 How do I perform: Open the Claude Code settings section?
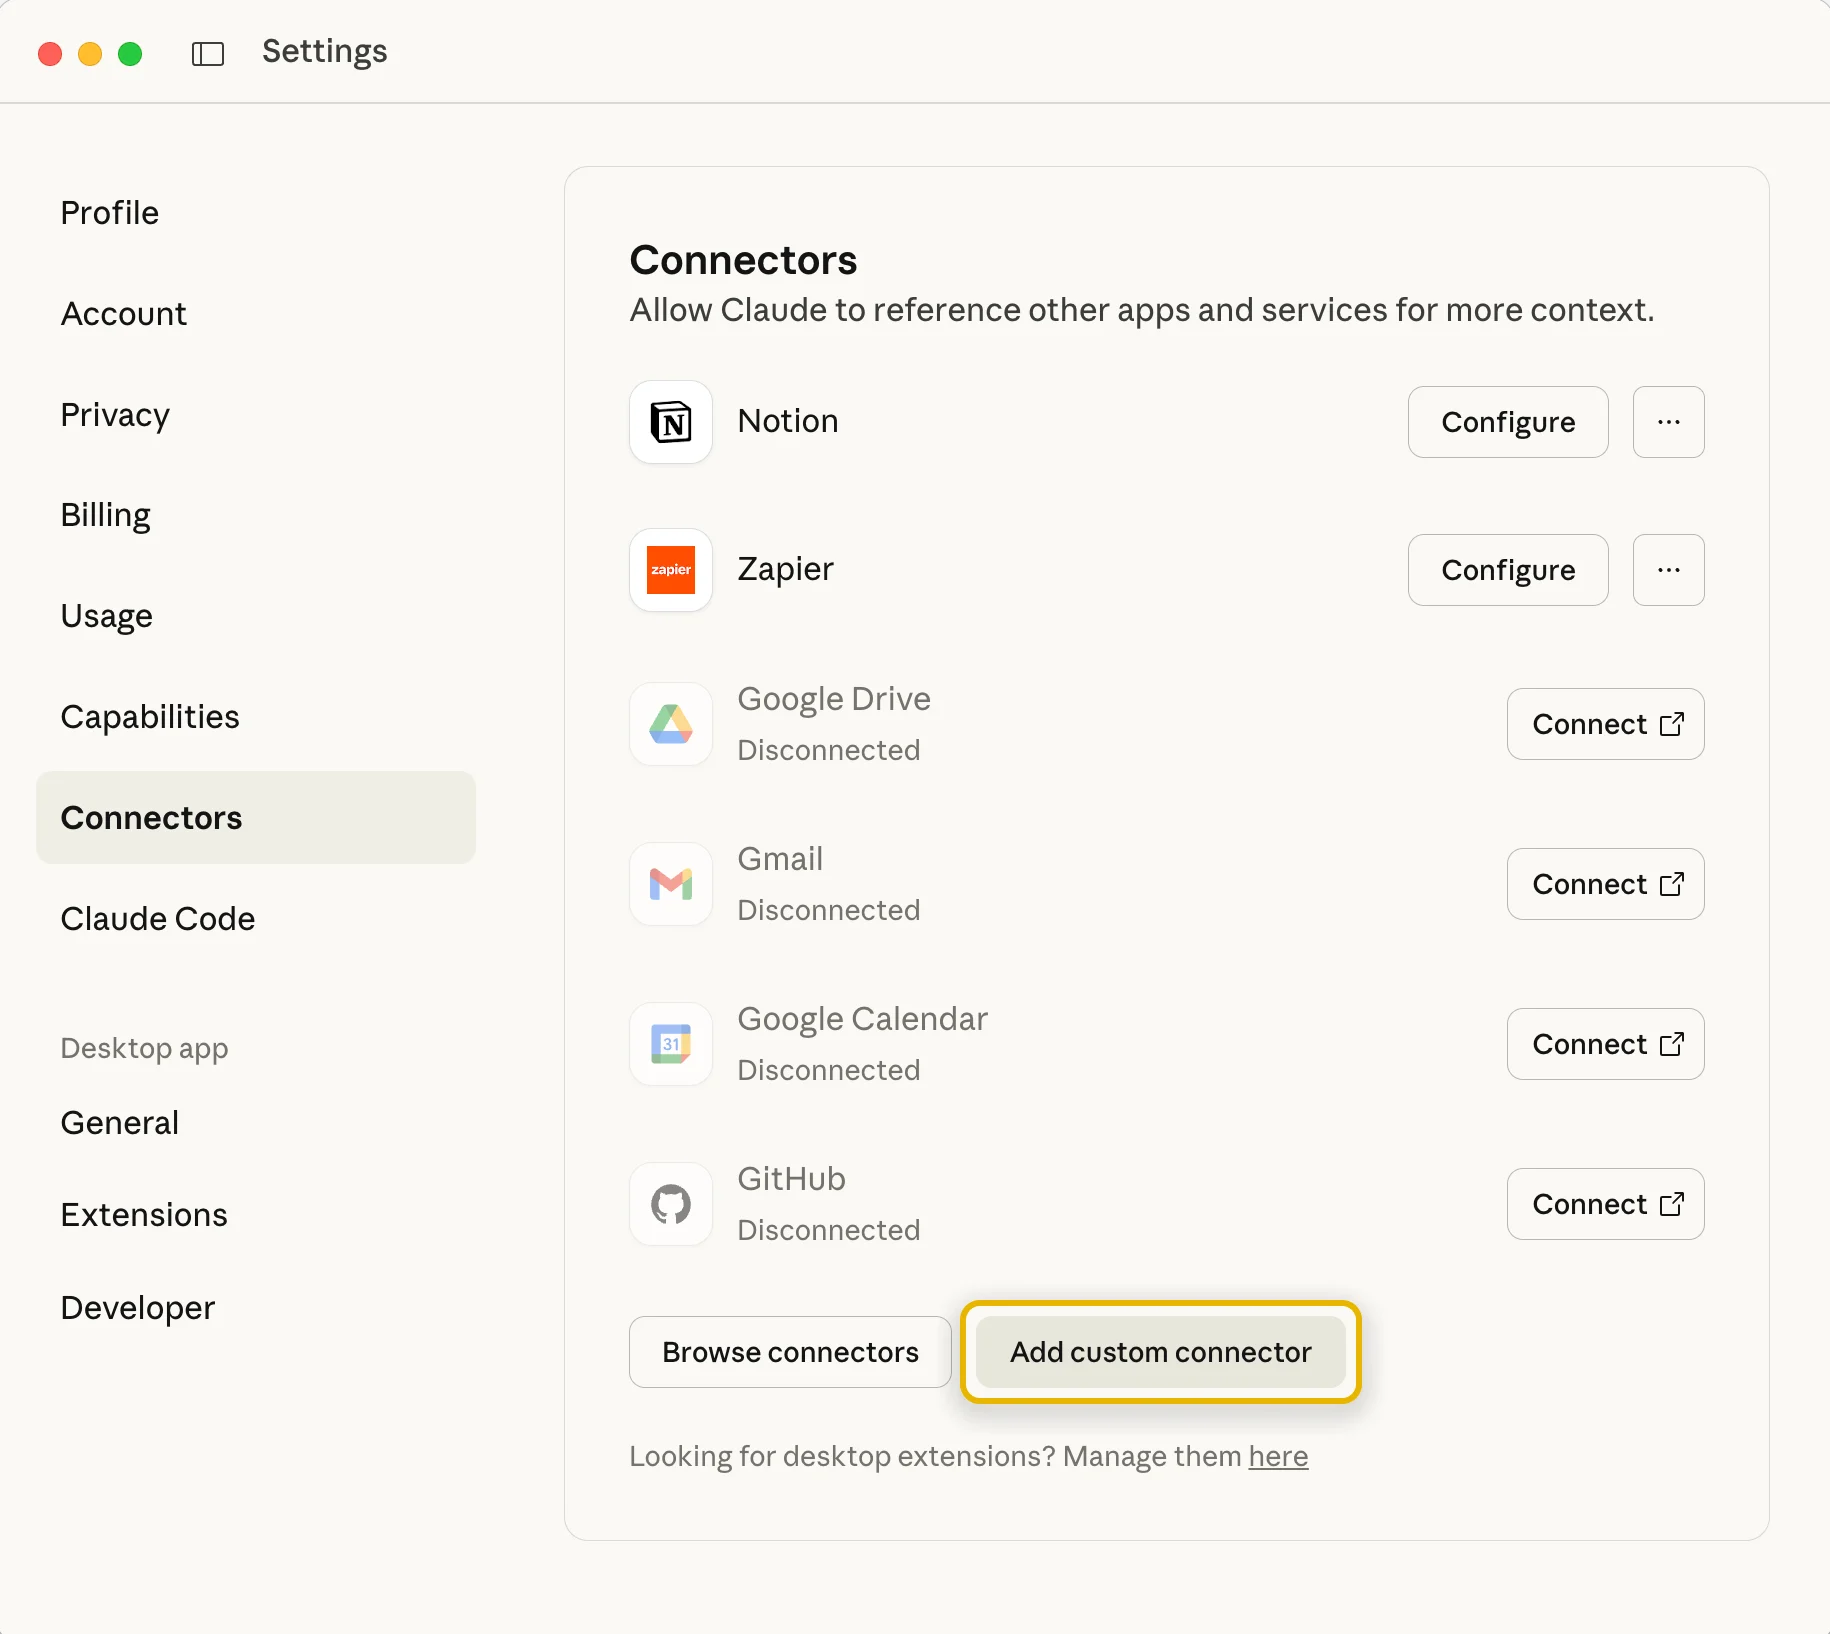[157, 918]
